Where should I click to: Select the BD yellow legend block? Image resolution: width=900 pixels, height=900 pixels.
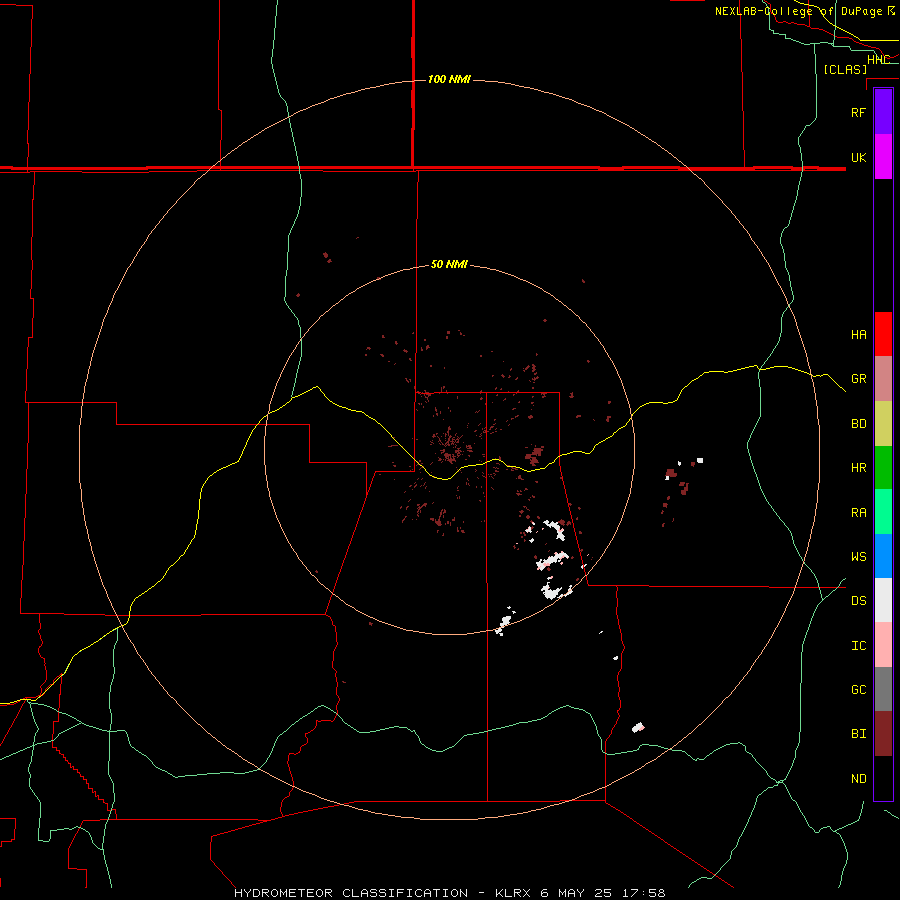click(883, 424)
